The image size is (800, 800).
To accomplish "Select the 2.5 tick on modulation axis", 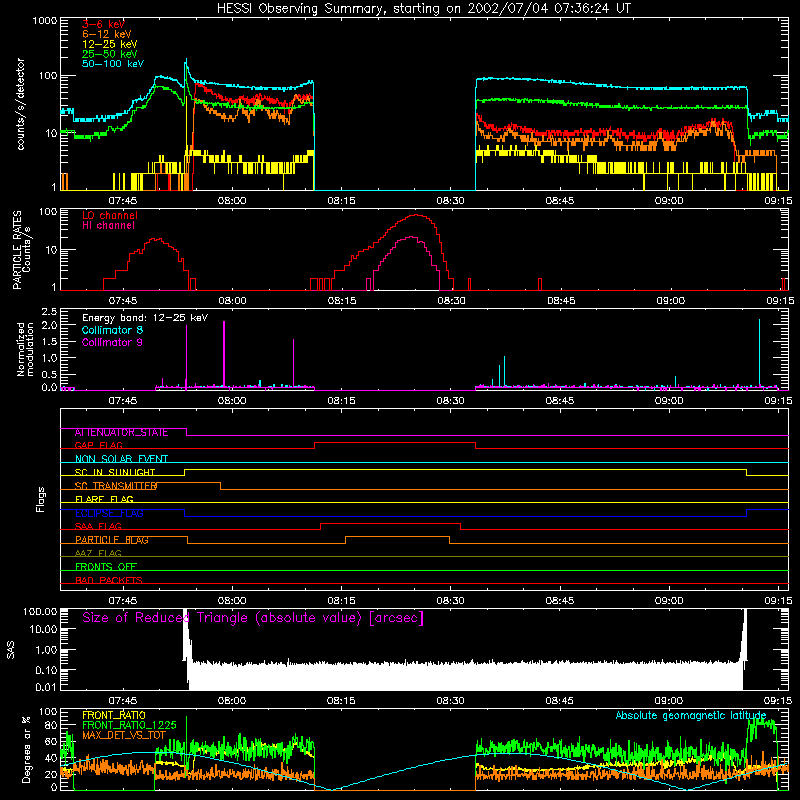I will click(x=49, y=311).
